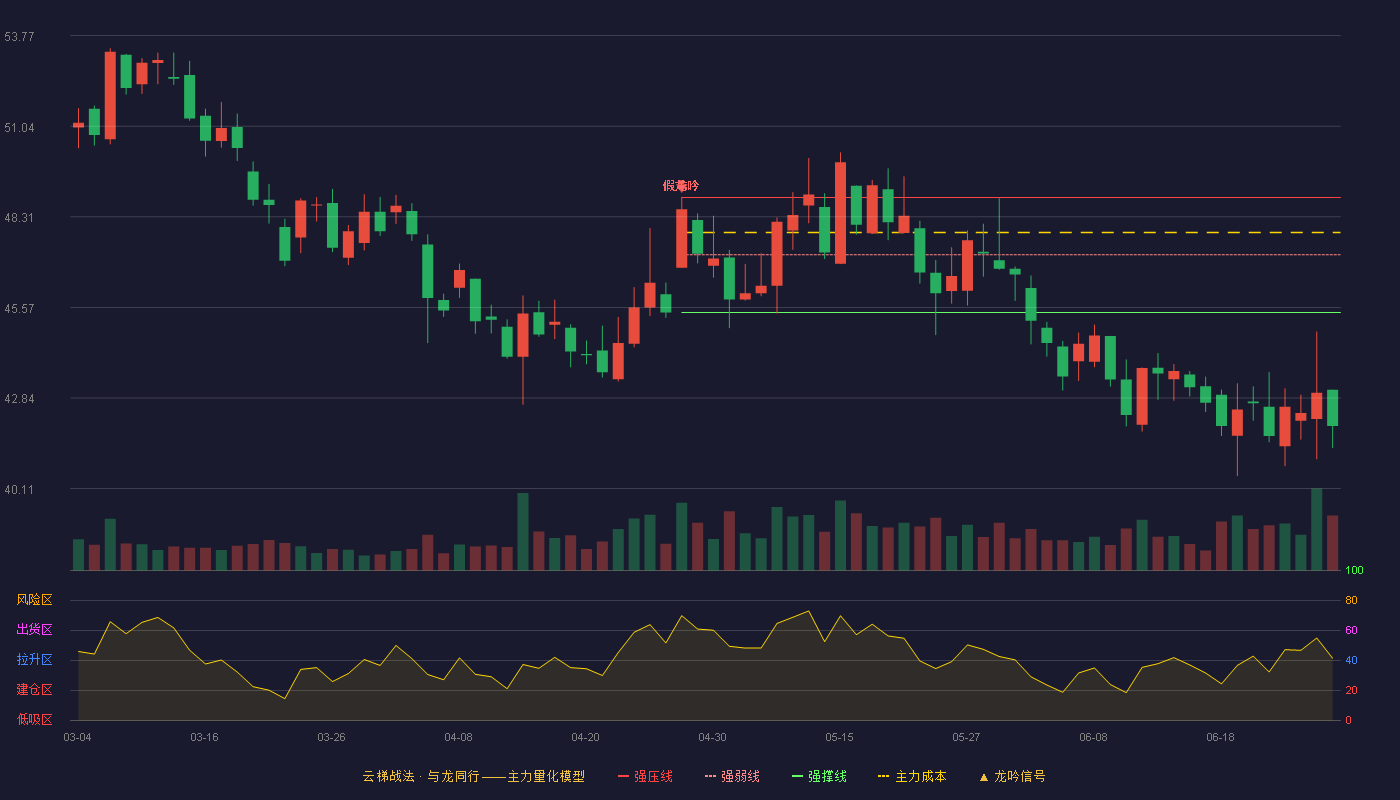Click the 建仓区 zone label
Screen dimensions: 1400x800
pyautogui.click(x=34, y=690)
